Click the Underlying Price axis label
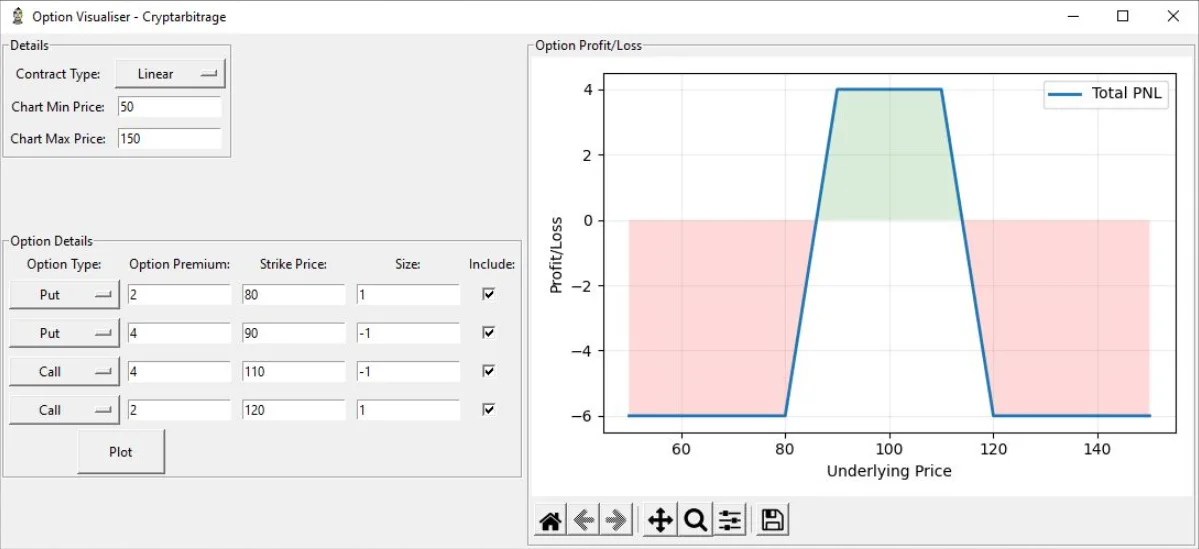 tap(889, 471)
